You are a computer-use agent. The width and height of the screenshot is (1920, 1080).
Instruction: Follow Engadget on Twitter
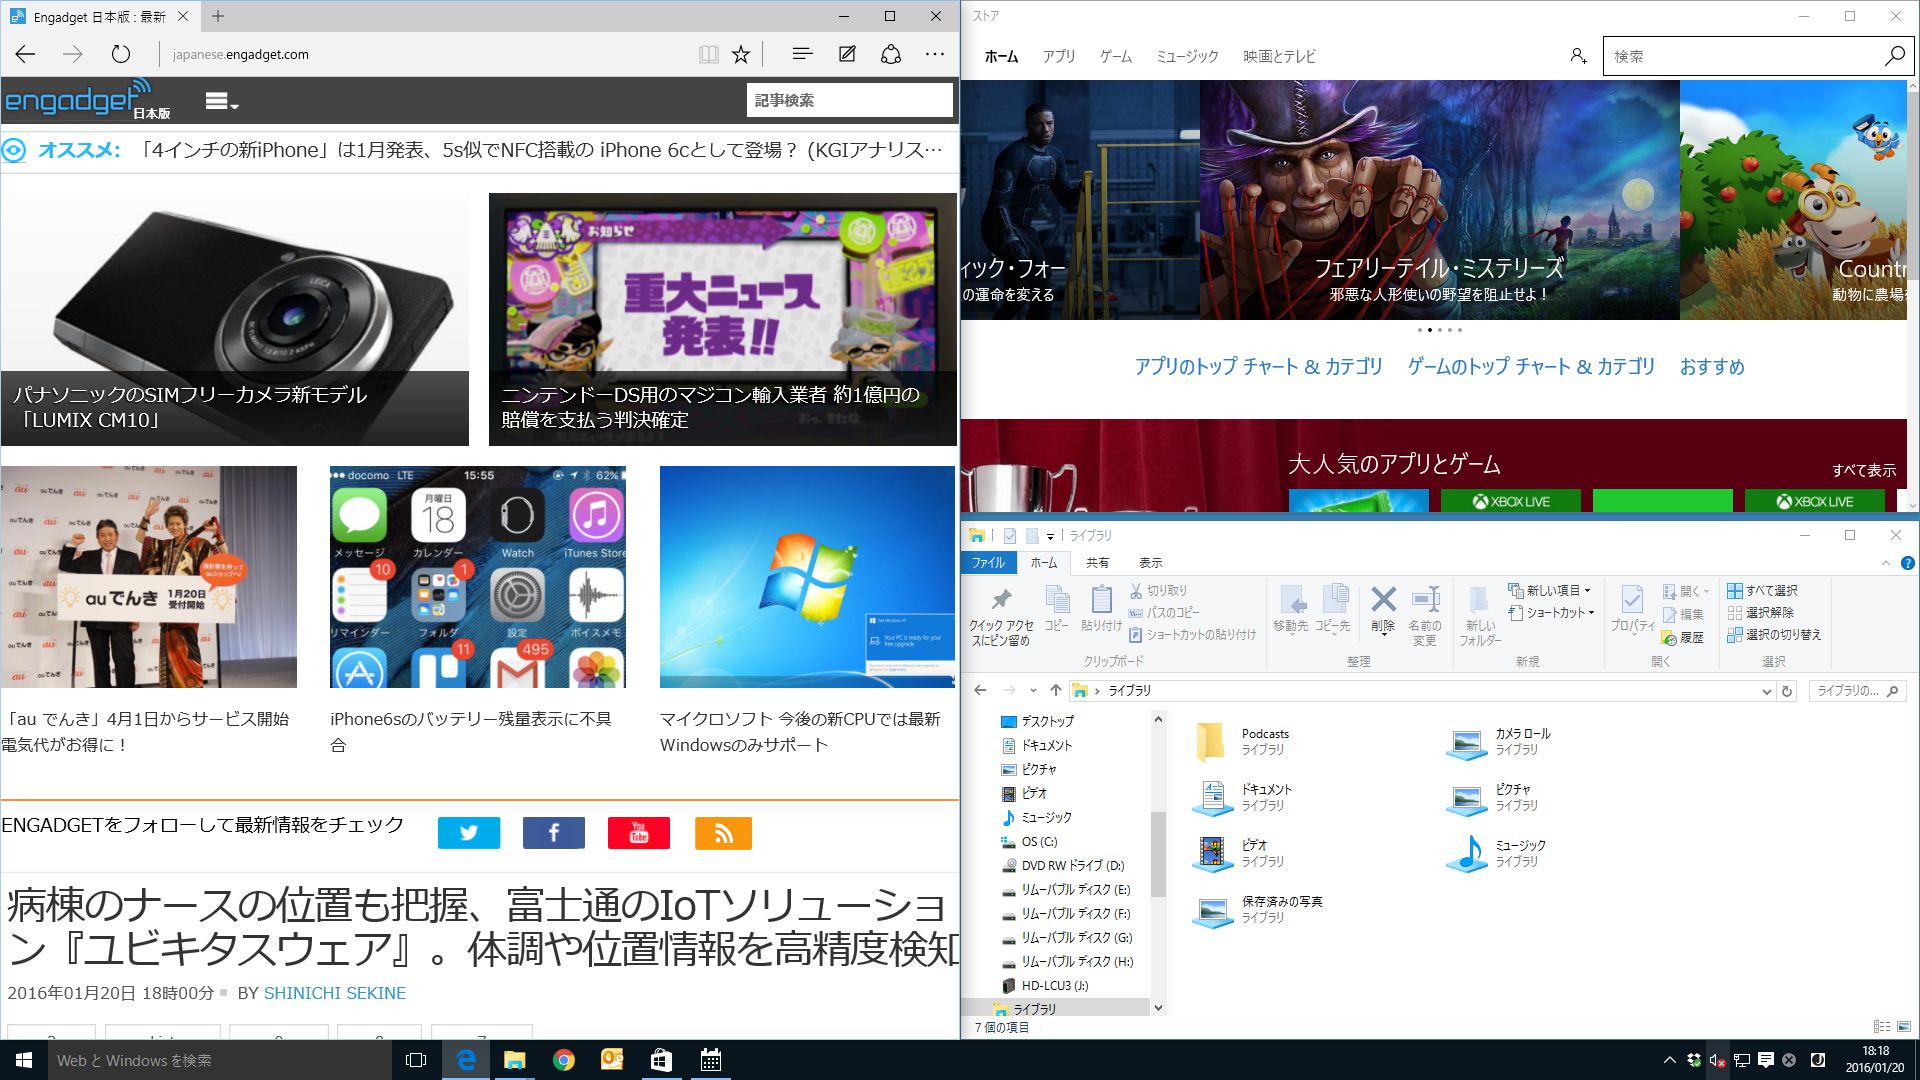(x=469, y=833)
